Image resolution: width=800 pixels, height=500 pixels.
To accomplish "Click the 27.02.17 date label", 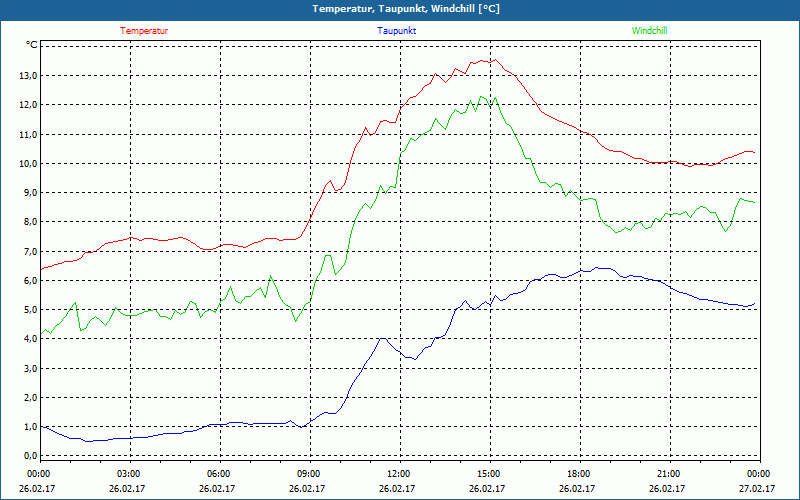I will click(x=757, y=489).
